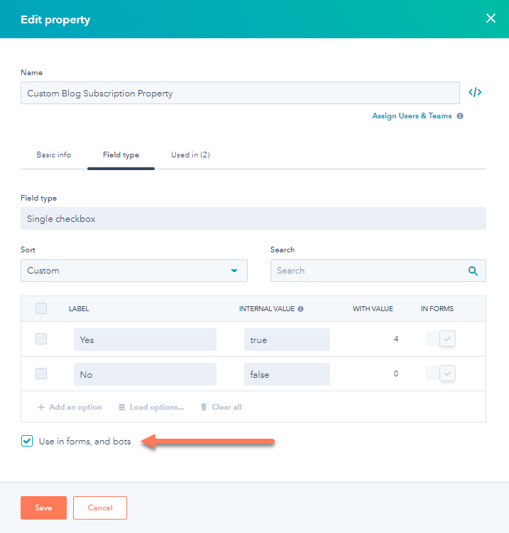Cancel editing the property
Image resolution: width=509 pixels, height=533 pixels.
click(x=100, y=508)
